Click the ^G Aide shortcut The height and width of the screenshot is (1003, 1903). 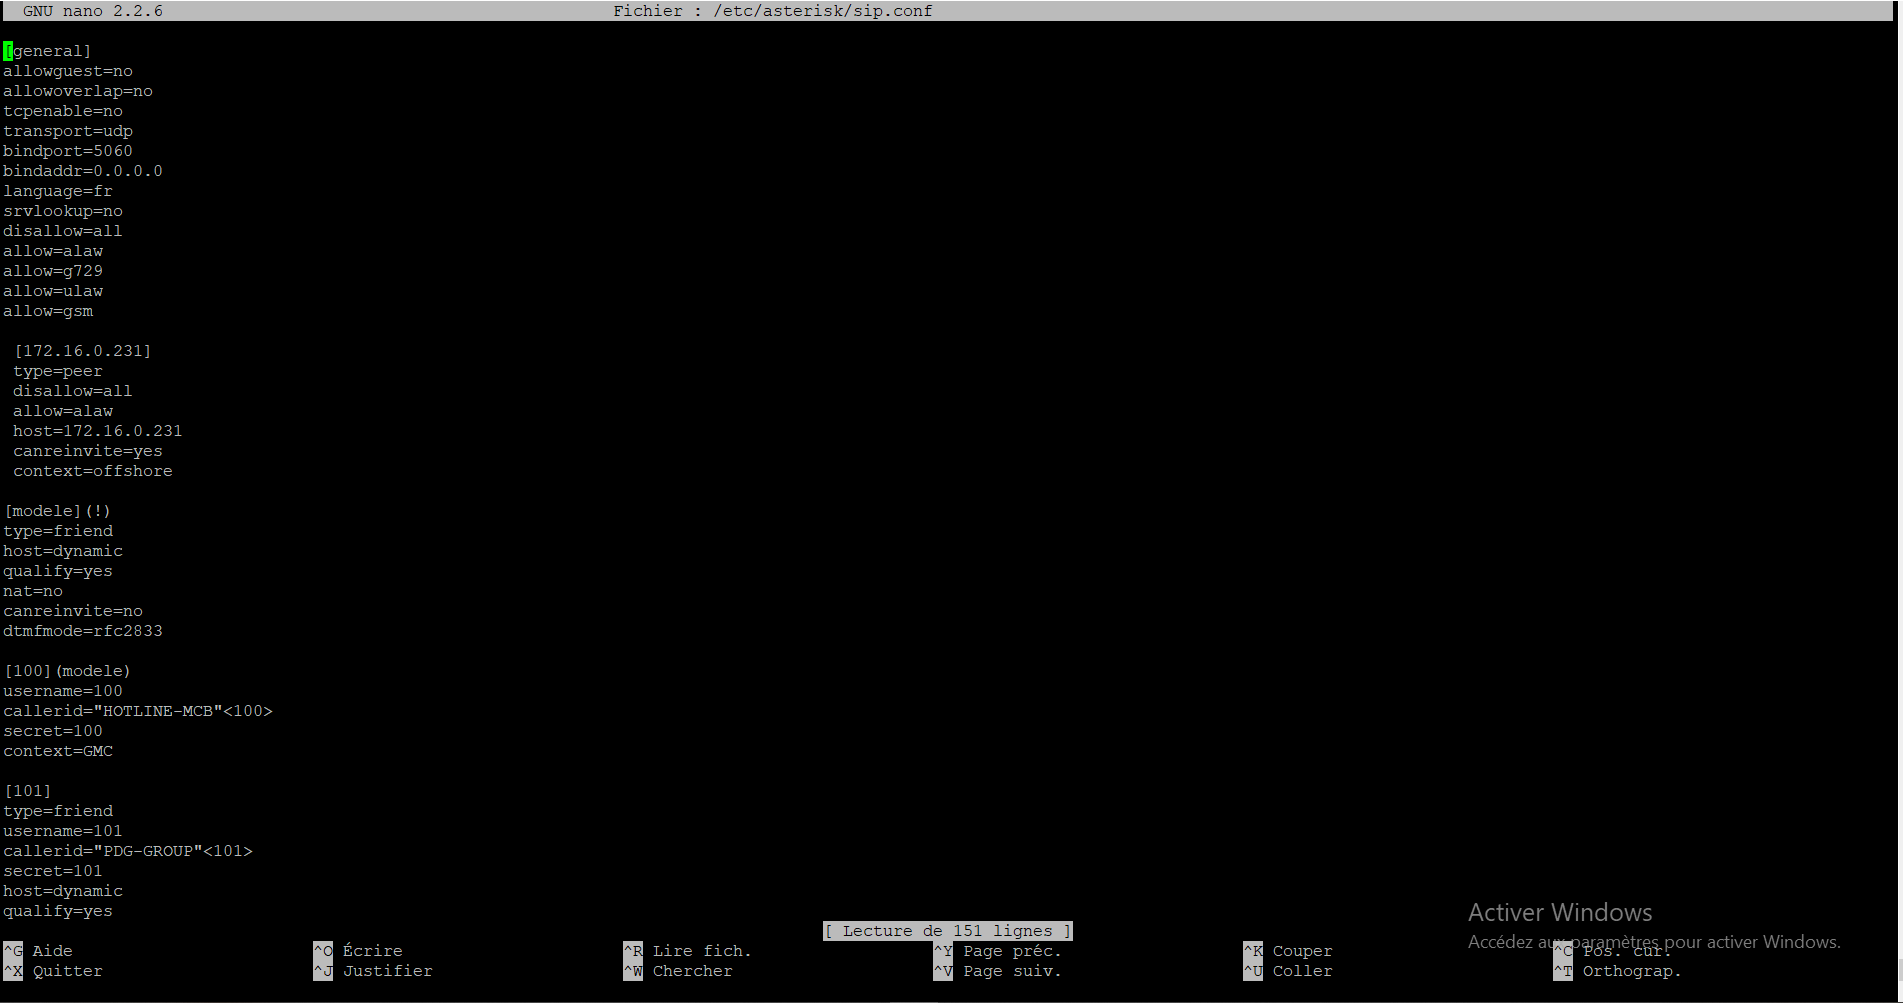[38, 951]
